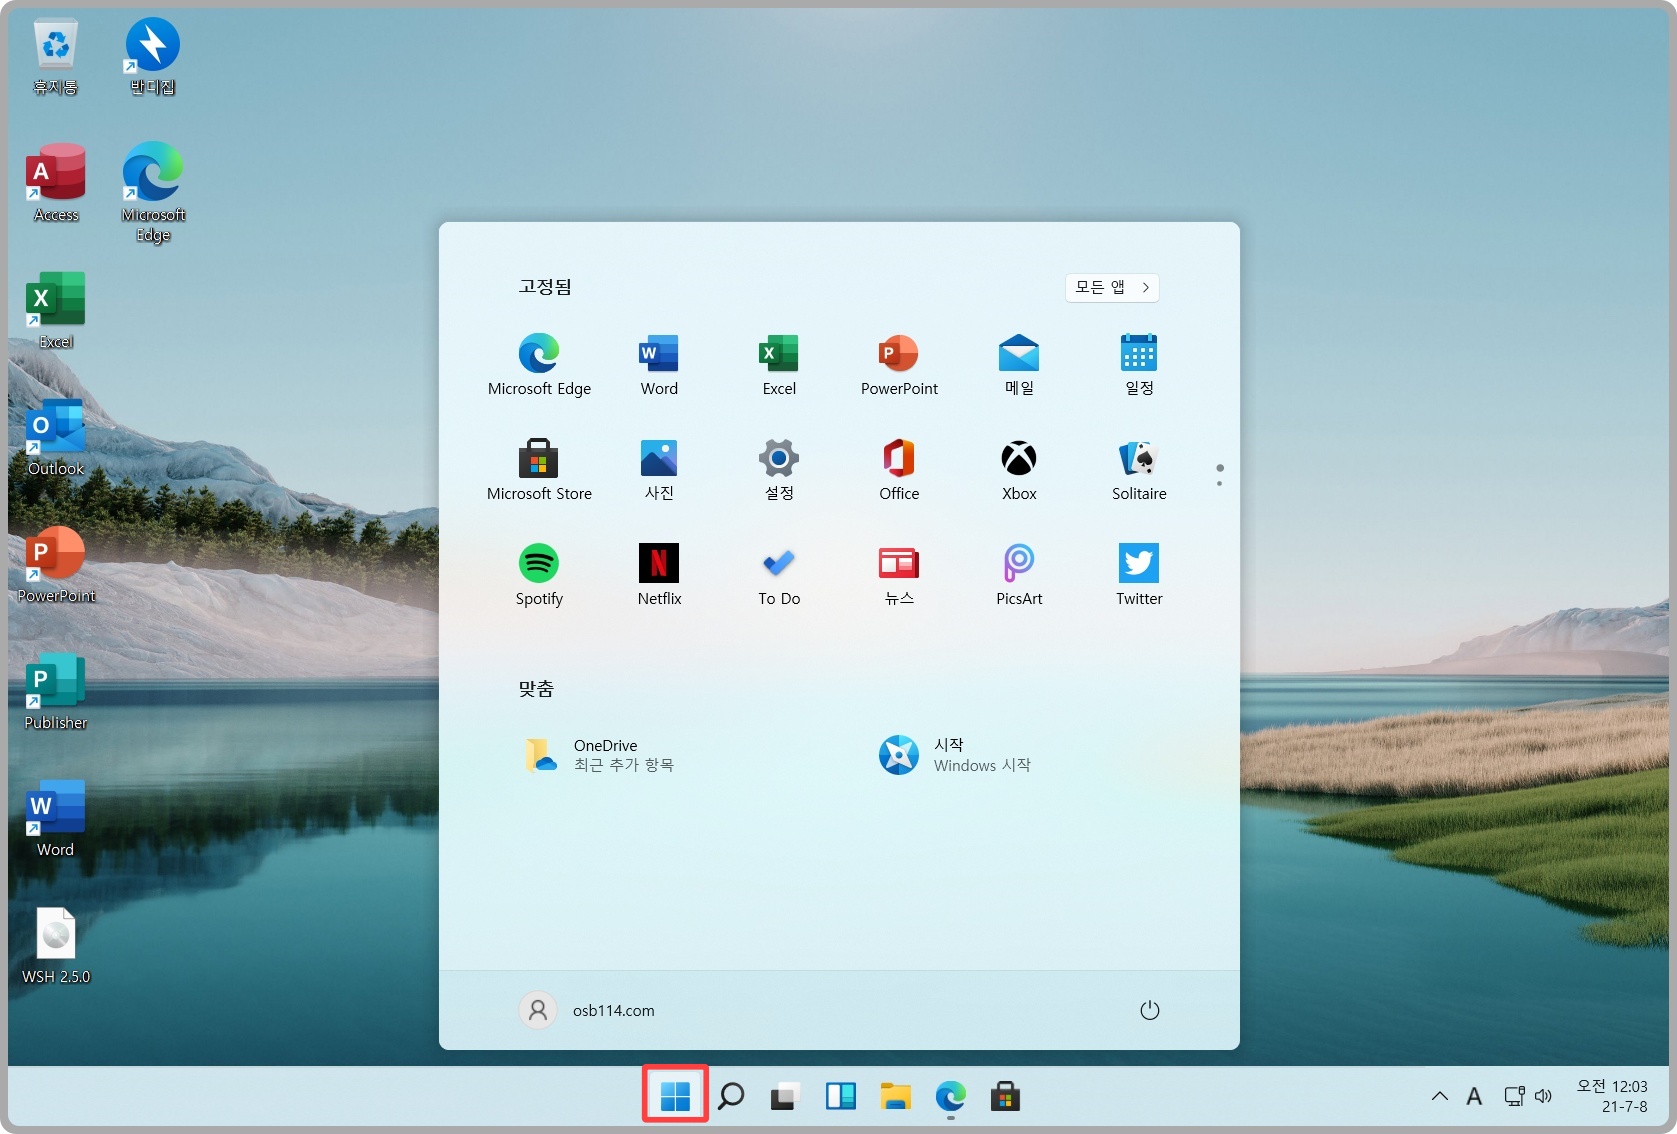The height and width of the screenshot is (1134, 1677).
Task: Select PowerPoint desktop shortcut
Action: [x=56, y=564]
